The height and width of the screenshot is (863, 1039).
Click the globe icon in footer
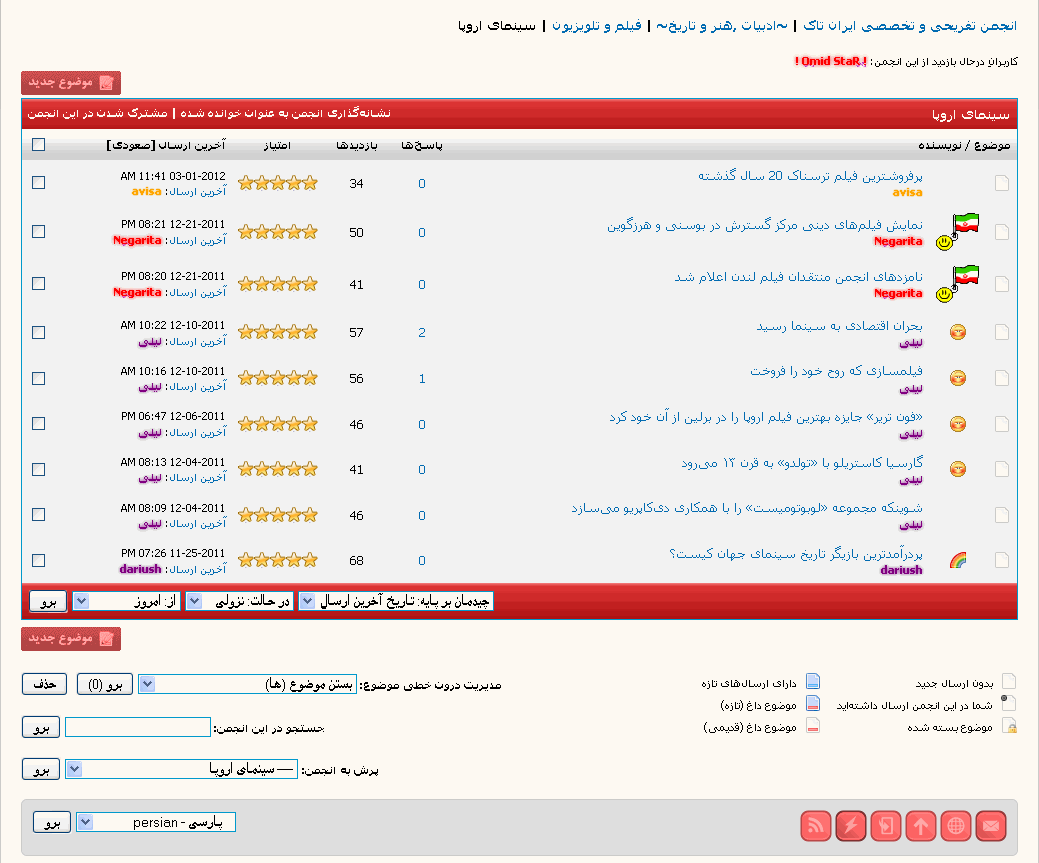pyautogui.click(x=956, y=826)
